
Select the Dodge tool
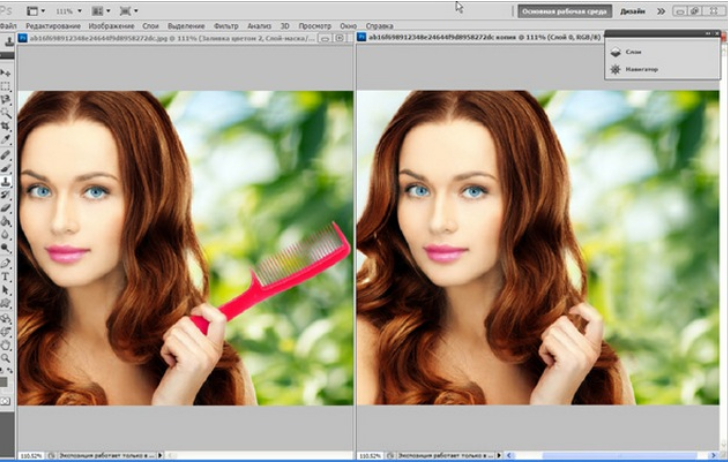pyautogui.click(x=6, y=248)
